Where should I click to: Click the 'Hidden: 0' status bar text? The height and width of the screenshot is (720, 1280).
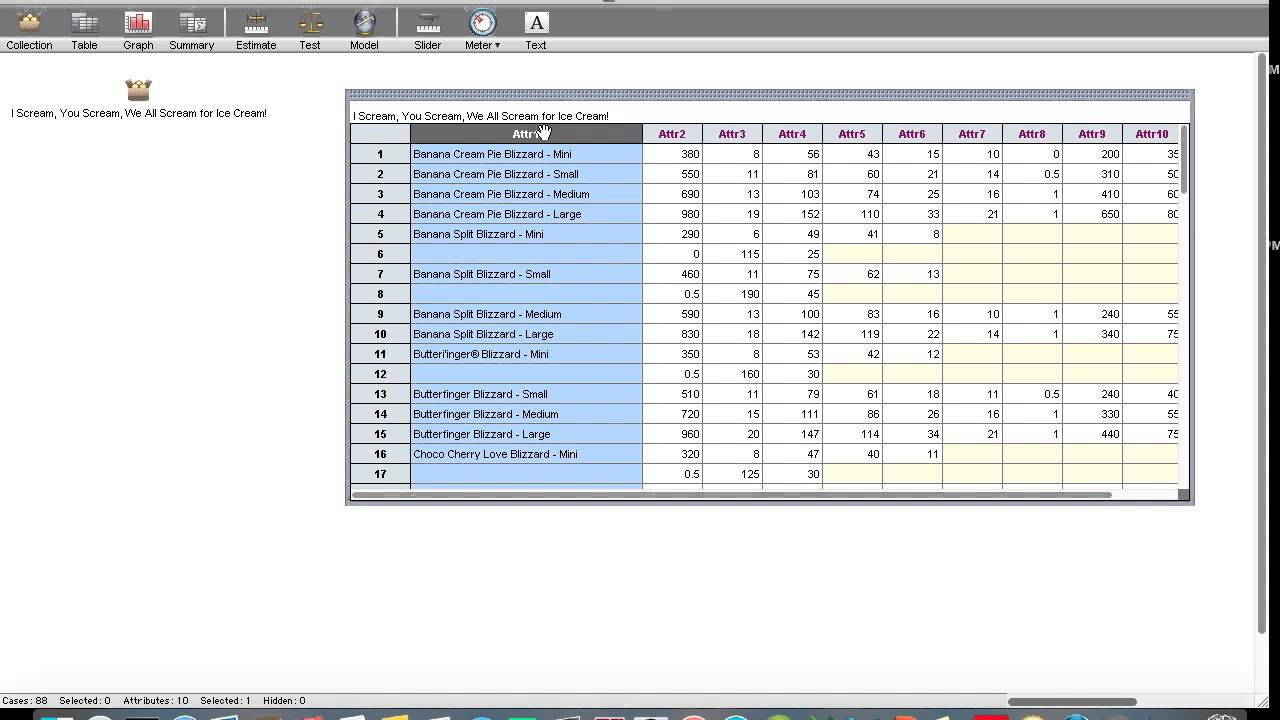[x=287, y=701]
